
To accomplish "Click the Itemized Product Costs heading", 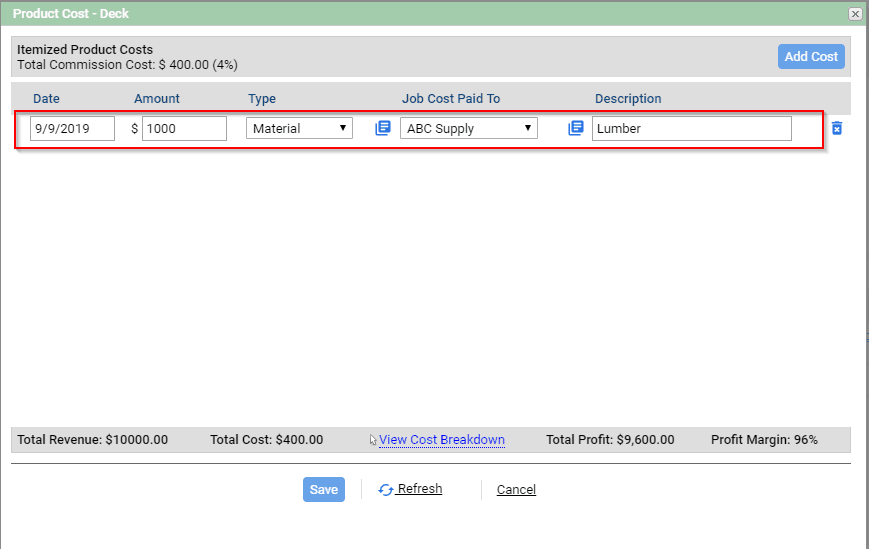I will point(85,49).
